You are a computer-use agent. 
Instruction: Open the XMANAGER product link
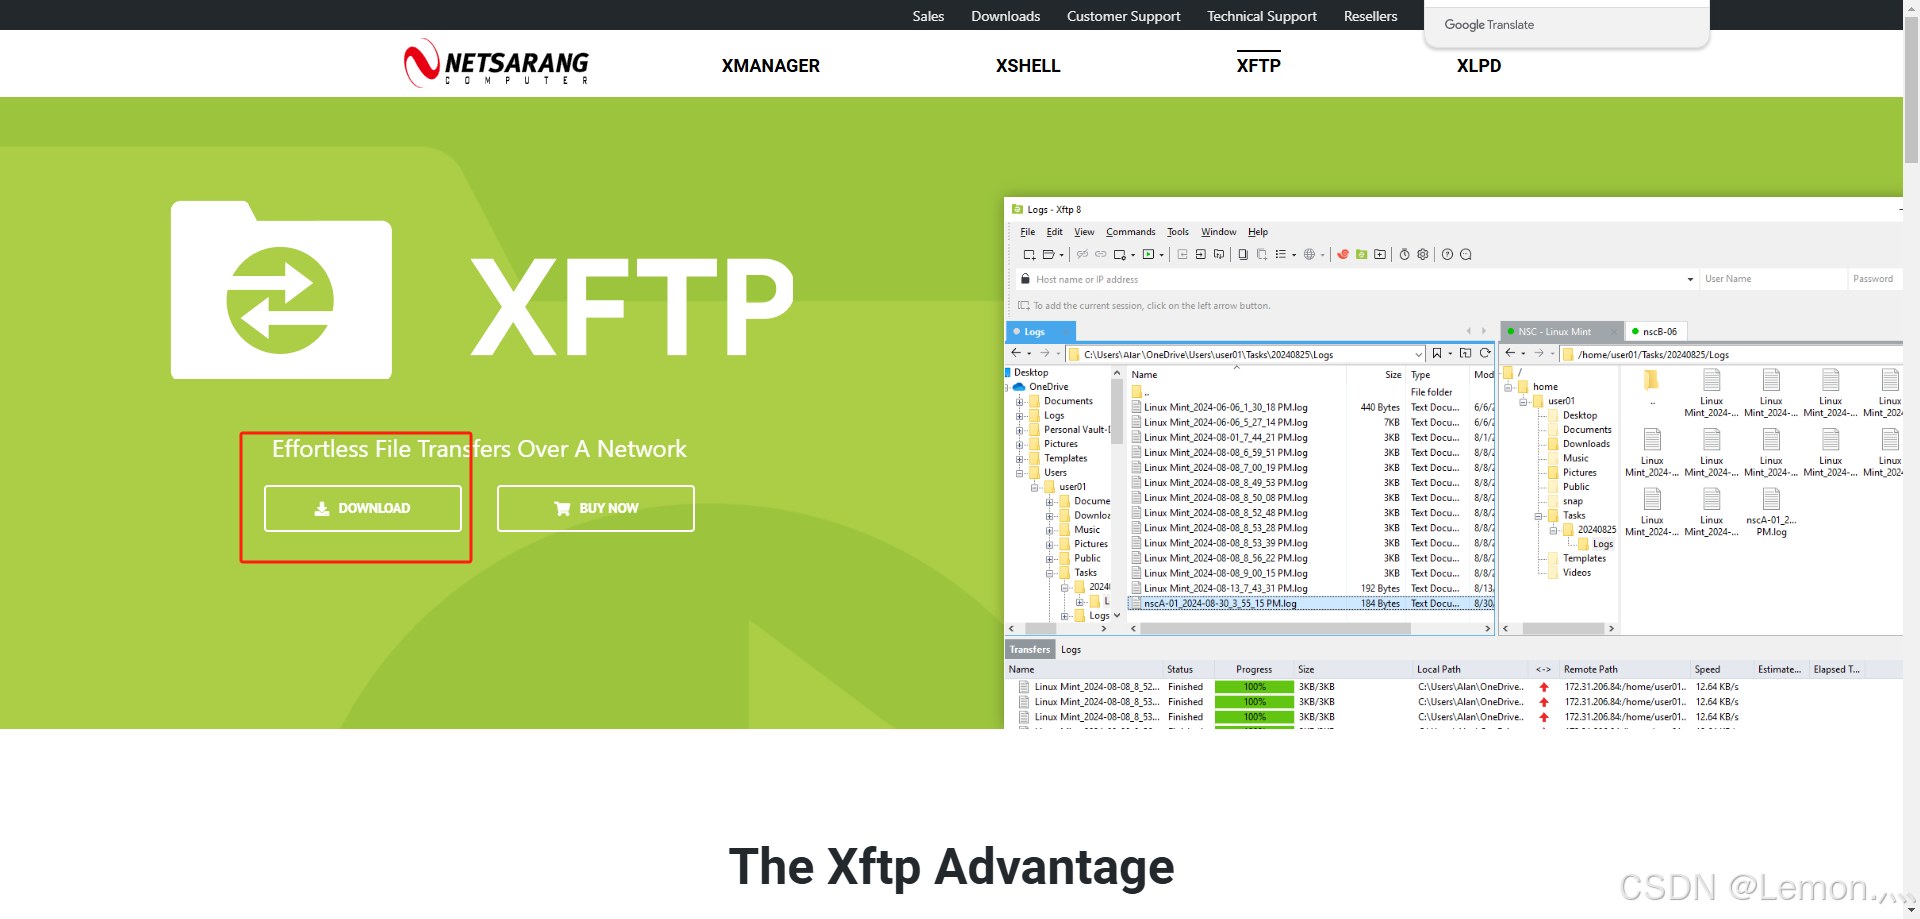[771, 66]
